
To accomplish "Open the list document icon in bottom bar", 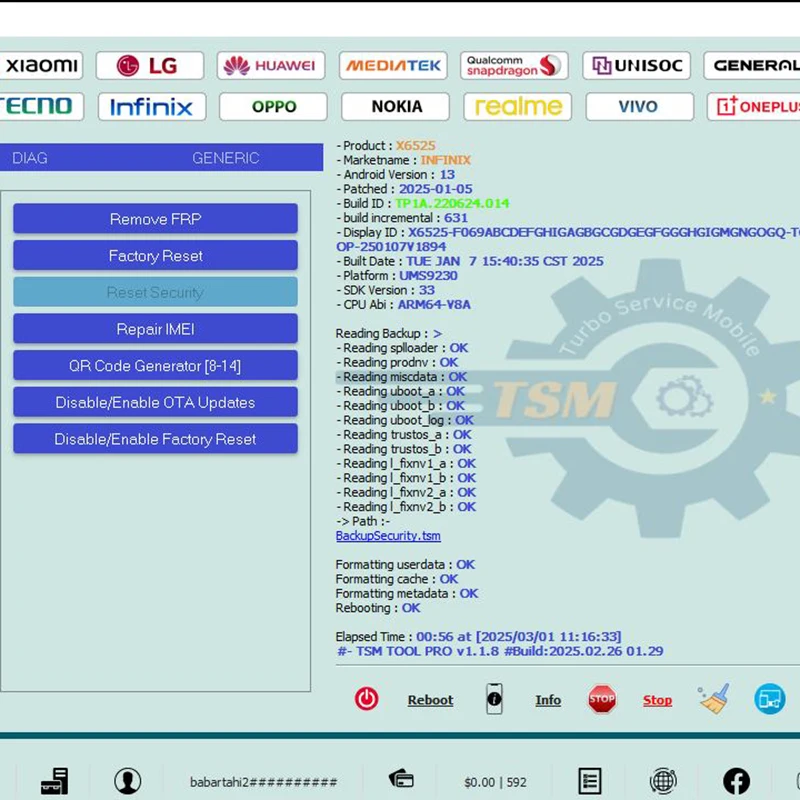I will (x=590, y=781).
